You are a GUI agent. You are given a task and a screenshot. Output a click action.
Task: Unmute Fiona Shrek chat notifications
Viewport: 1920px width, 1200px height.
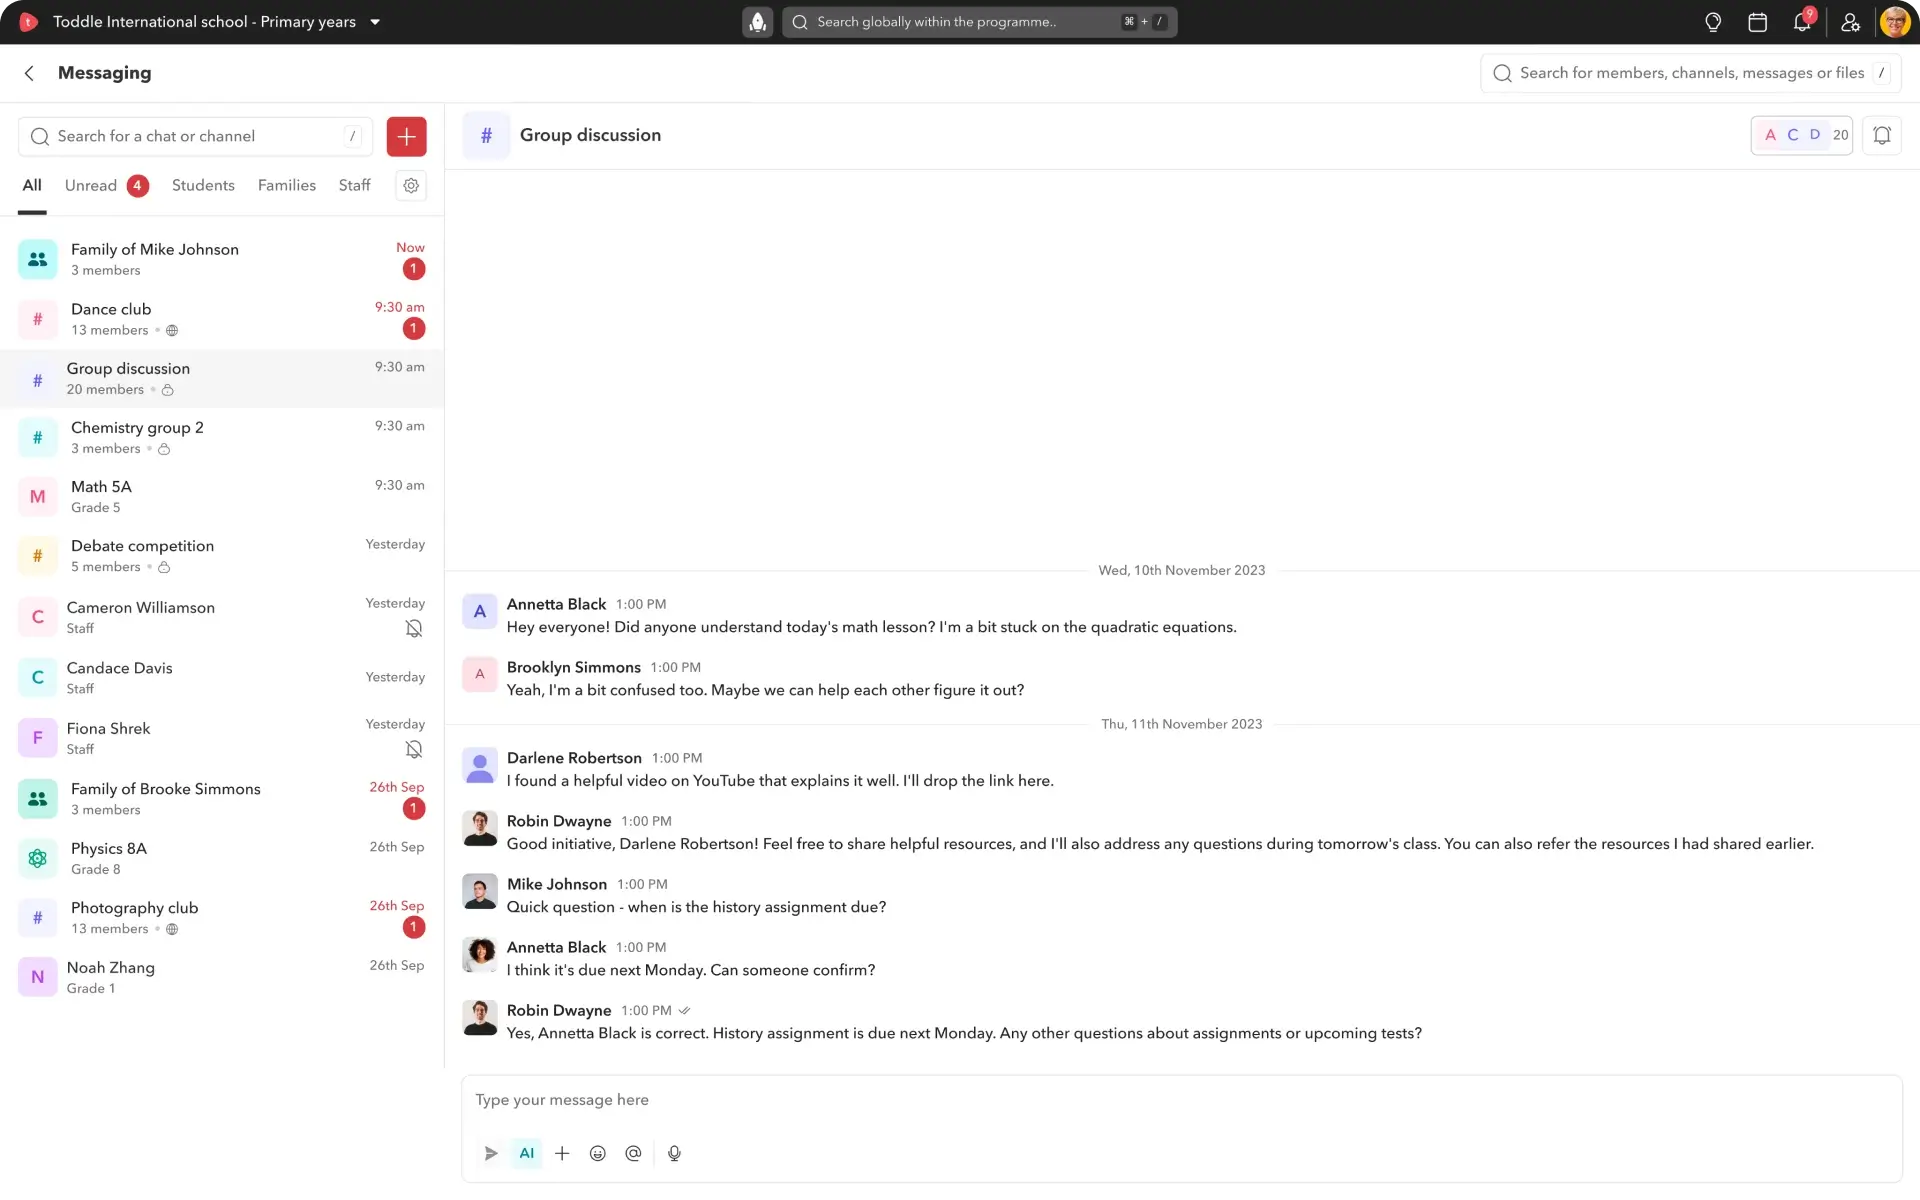coord(414,749)
